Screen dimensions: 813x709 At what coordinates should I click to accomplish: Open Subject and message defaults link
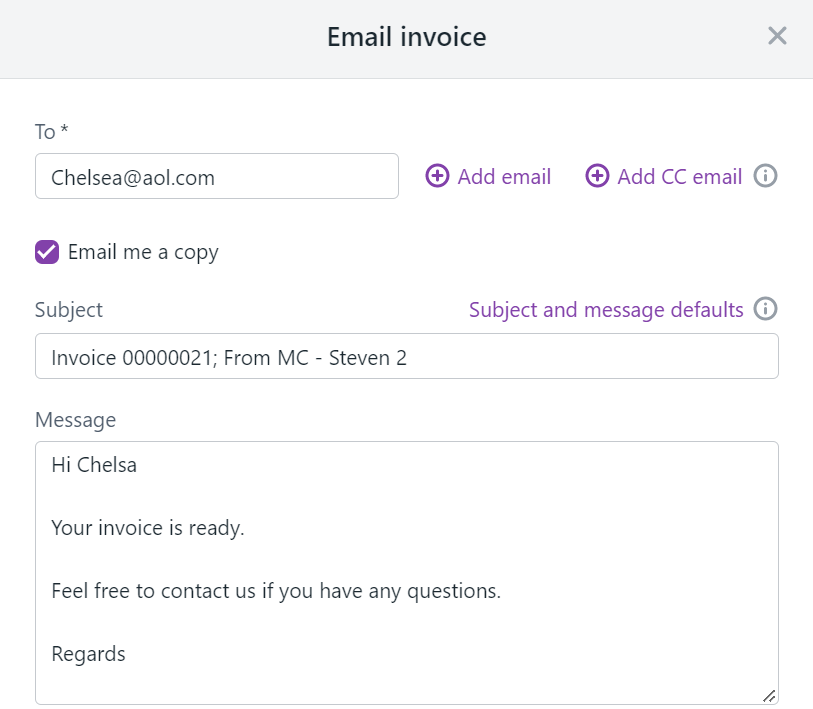tap(606, 310)
